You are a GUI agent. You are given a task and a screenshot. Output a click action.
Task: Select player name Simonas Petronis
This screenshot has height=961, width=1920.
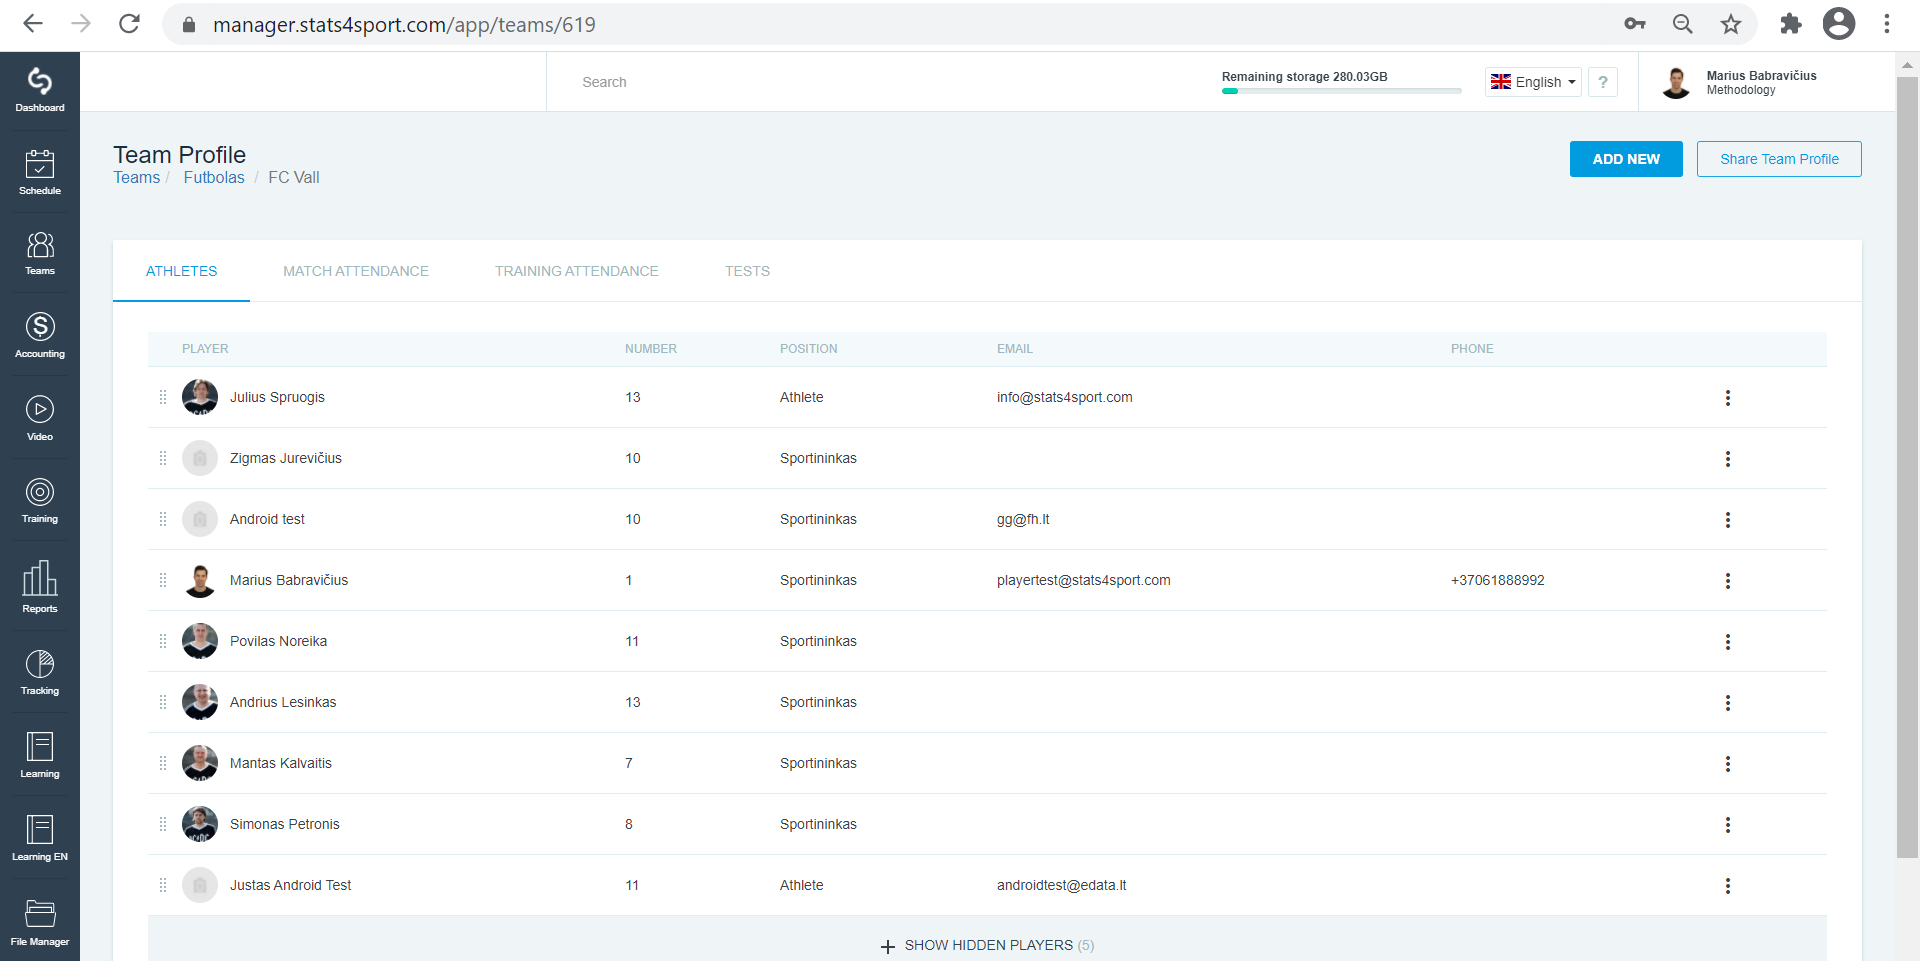(x=285, y=824)
